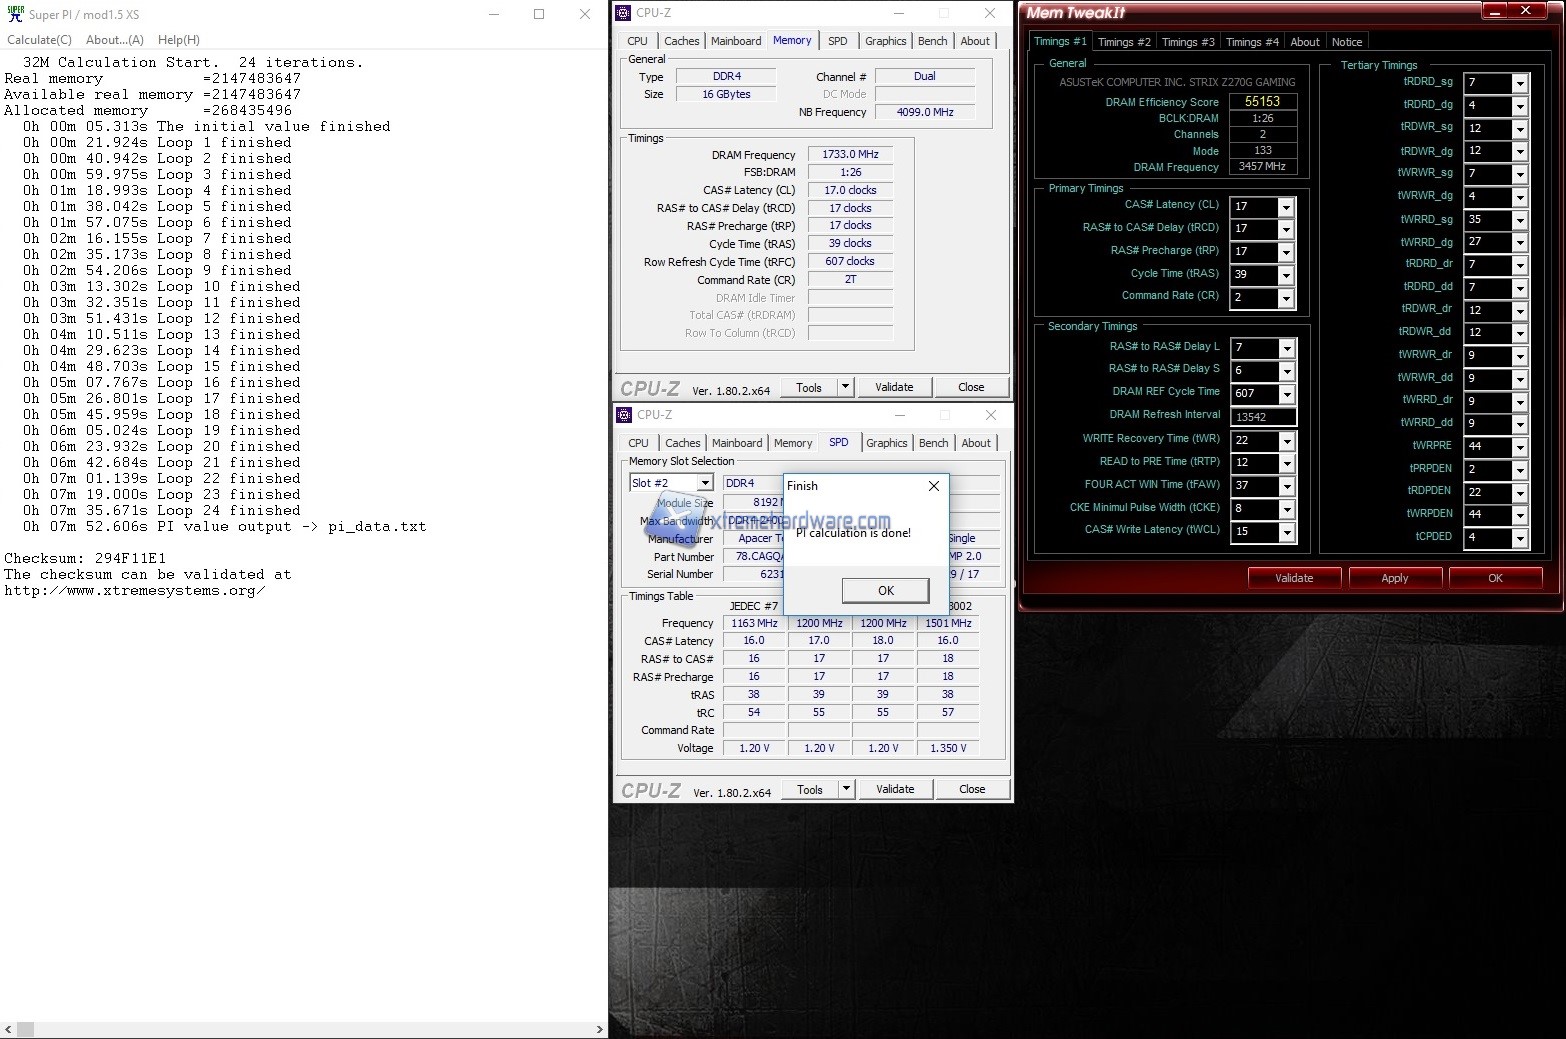
Task: Expand the tRDRD_sg value dropdown
Action: [x=1519, y=83]
